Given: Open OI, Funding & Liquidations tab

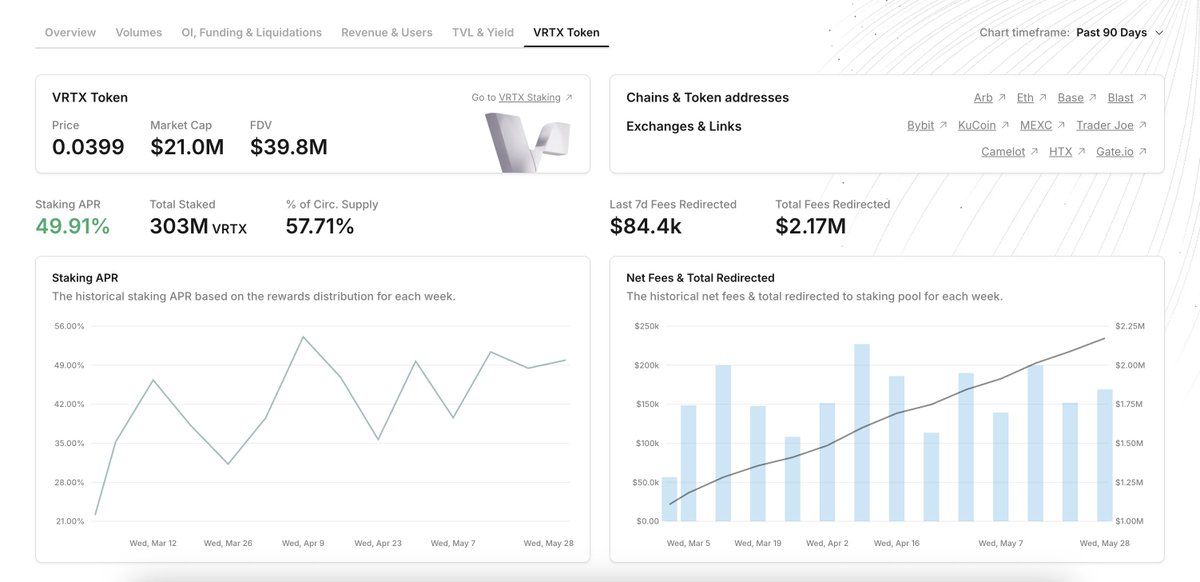Looking at the screenshot, I should tap(252, 32).
